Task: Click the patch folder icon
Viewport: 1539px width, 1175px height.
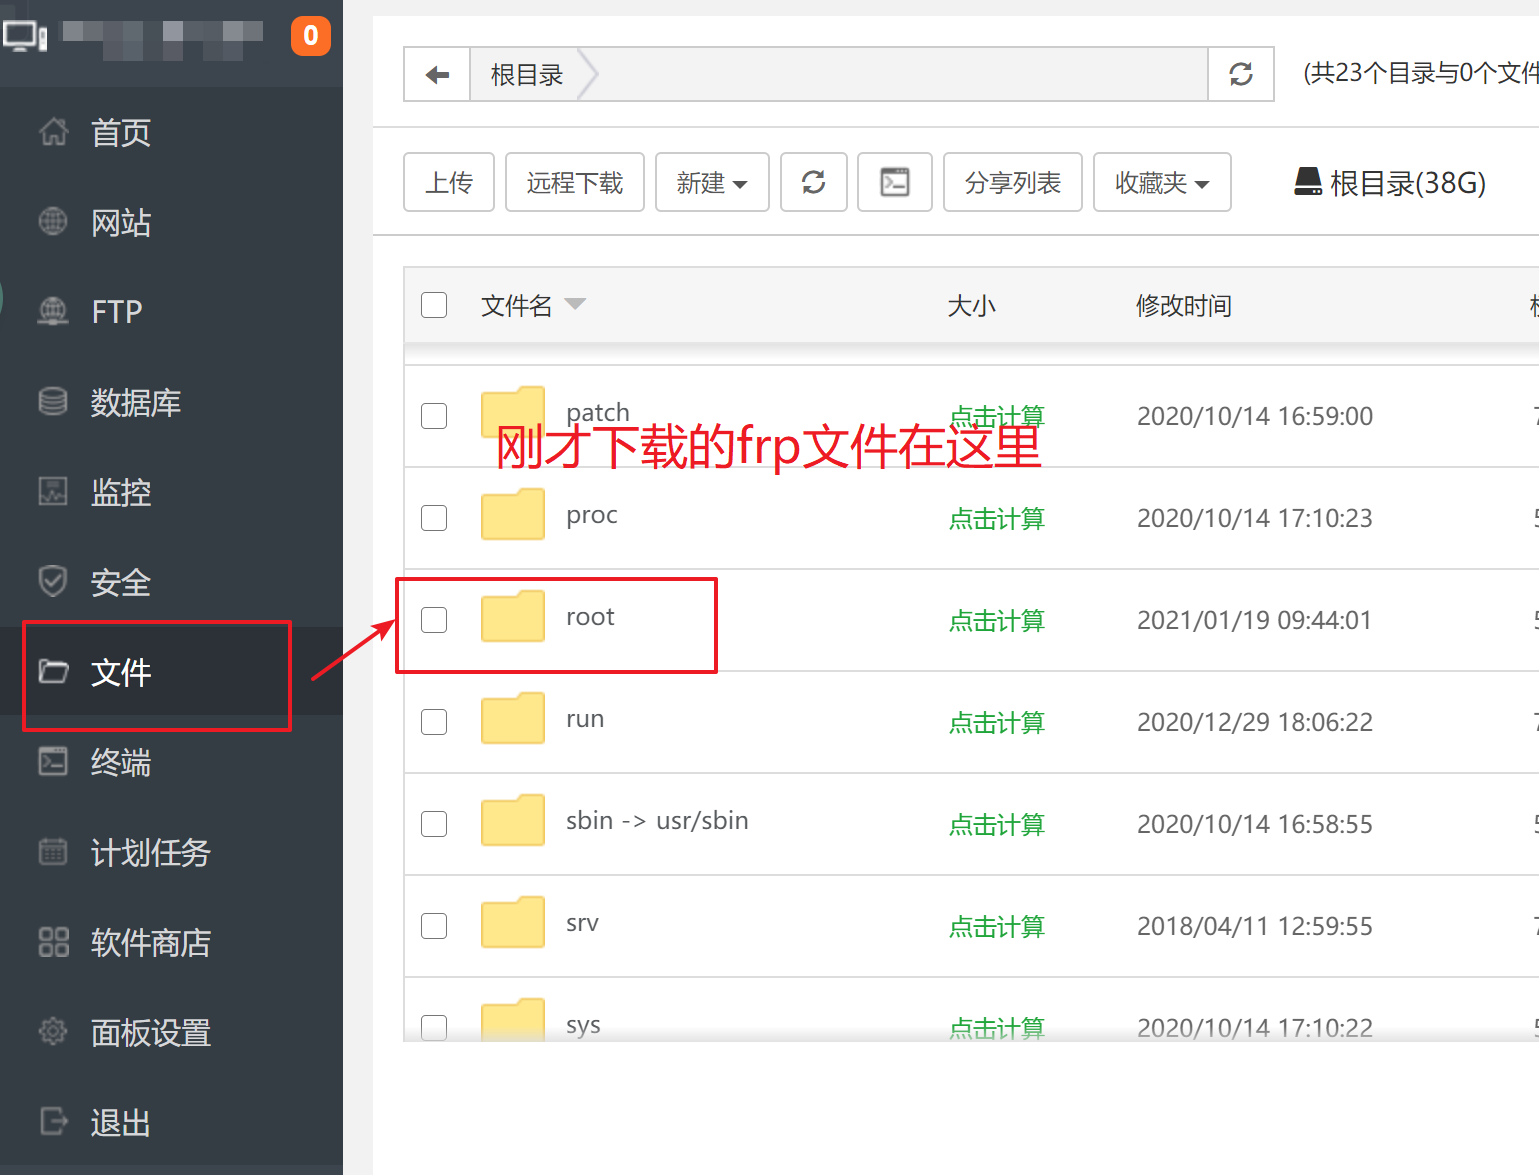Action: coord(513,412)
